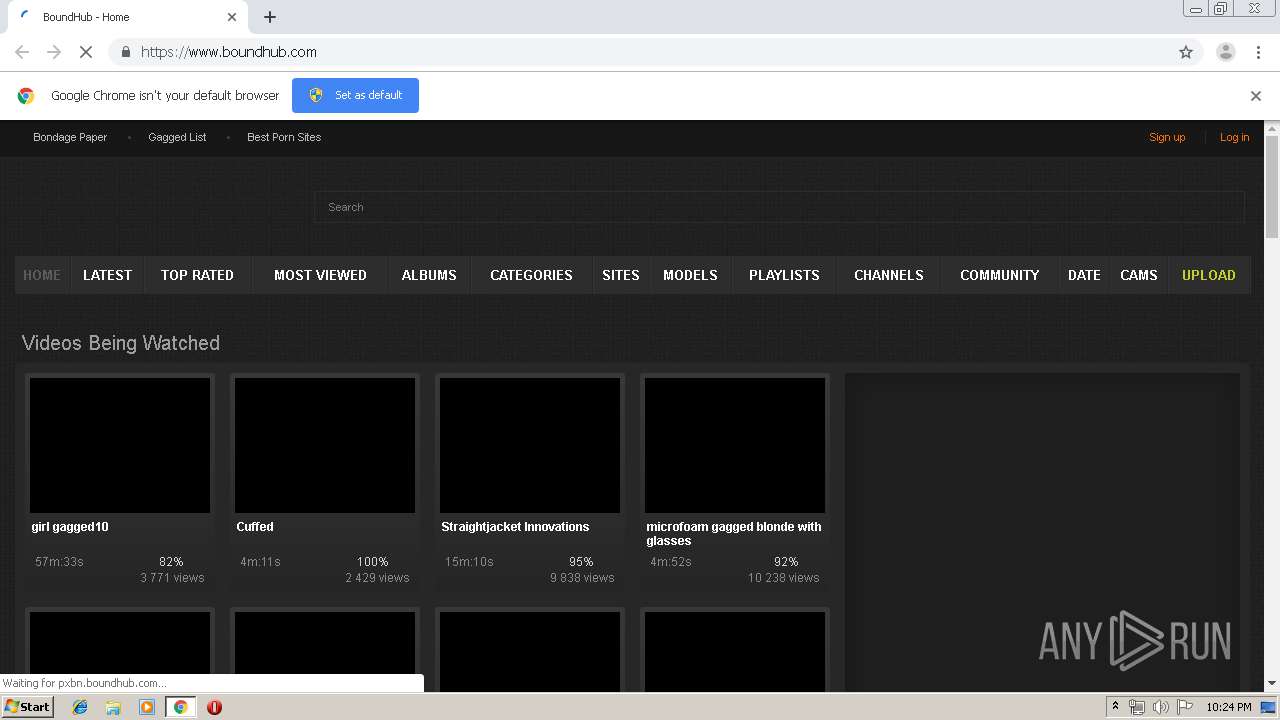The image size is (1280, 720).
Task: Click the Set as default button
Action: 355,95
